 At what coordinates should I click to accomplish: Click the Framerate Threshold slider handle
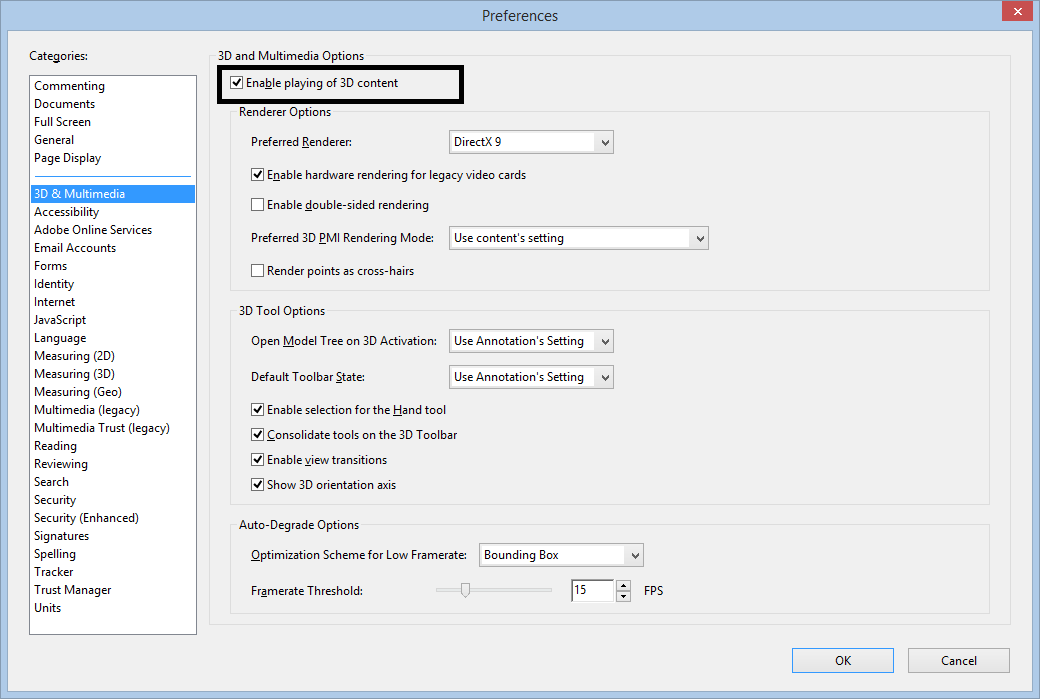click(x=465, y=590)
